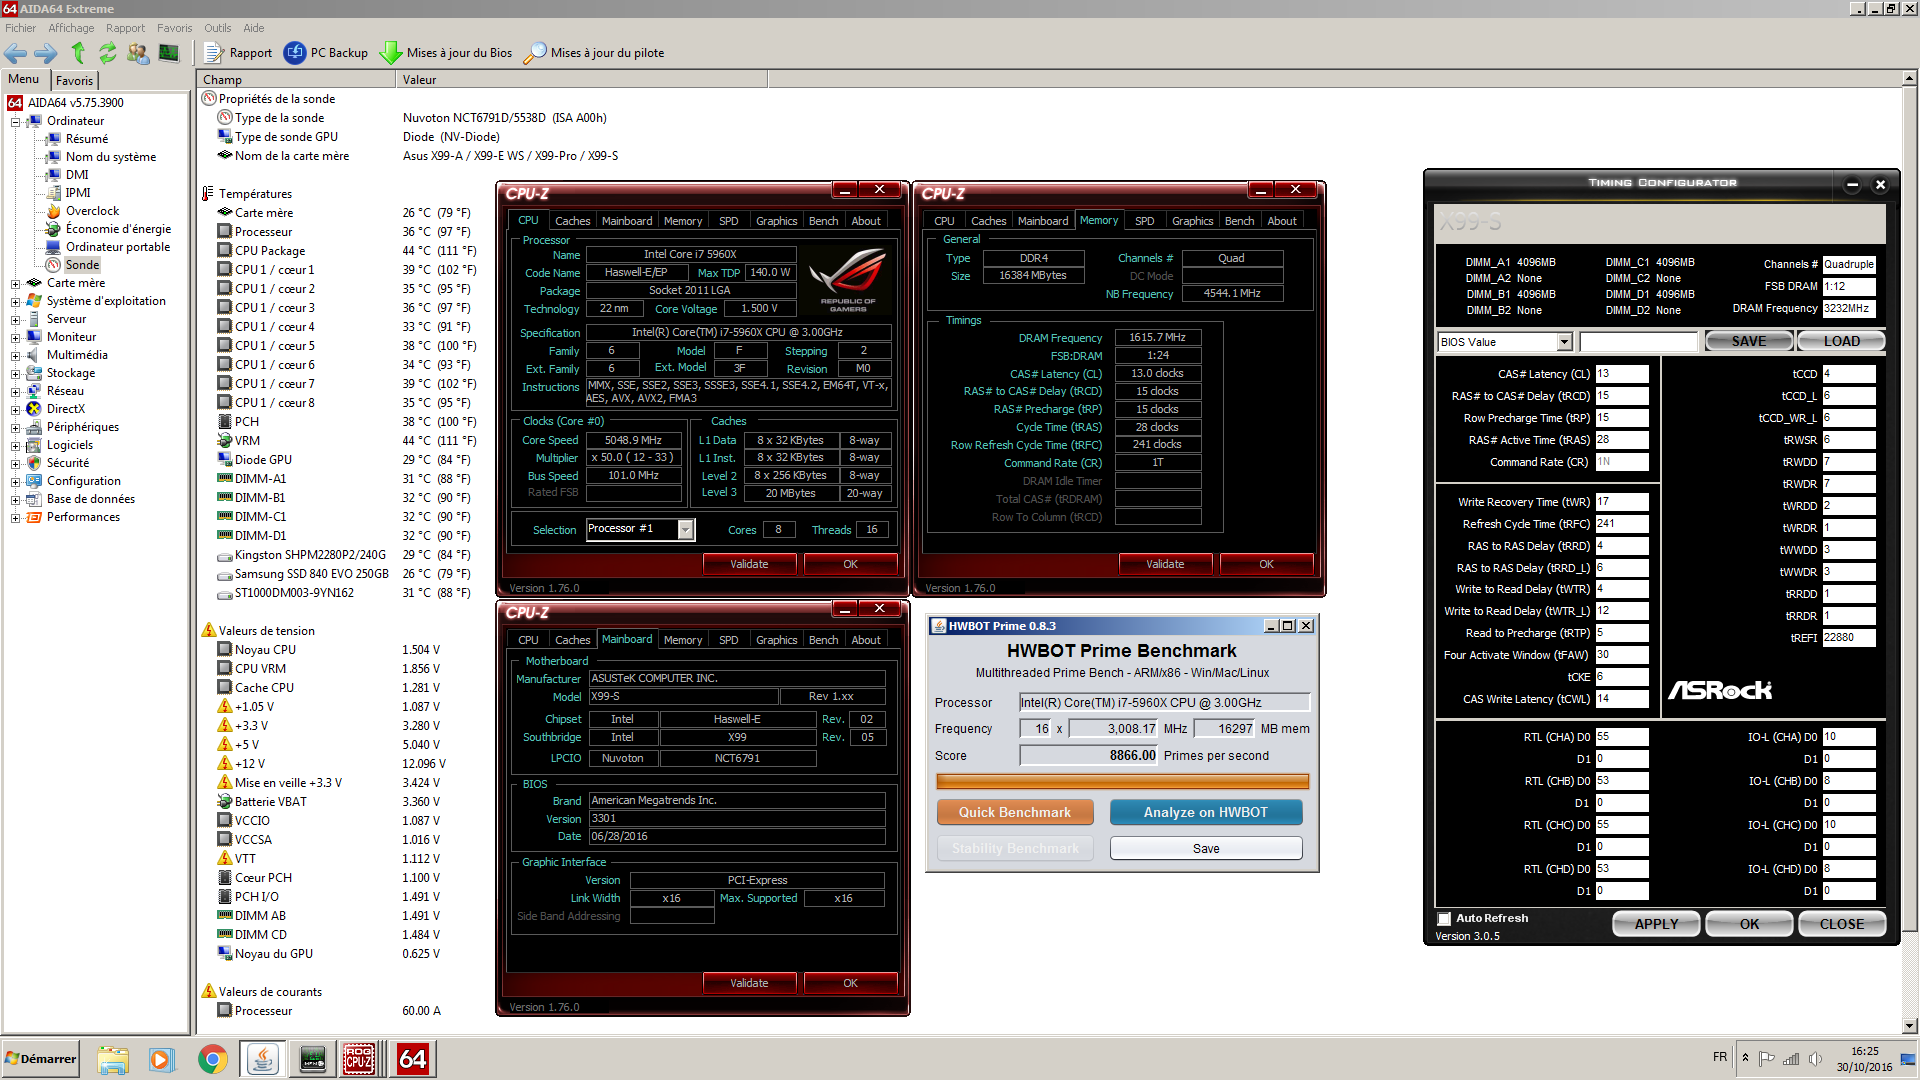The height and width of the screenshot is (1080, 1920).
Task: Click APPLY in Timing Configurator
Action: coord(1656,924)
